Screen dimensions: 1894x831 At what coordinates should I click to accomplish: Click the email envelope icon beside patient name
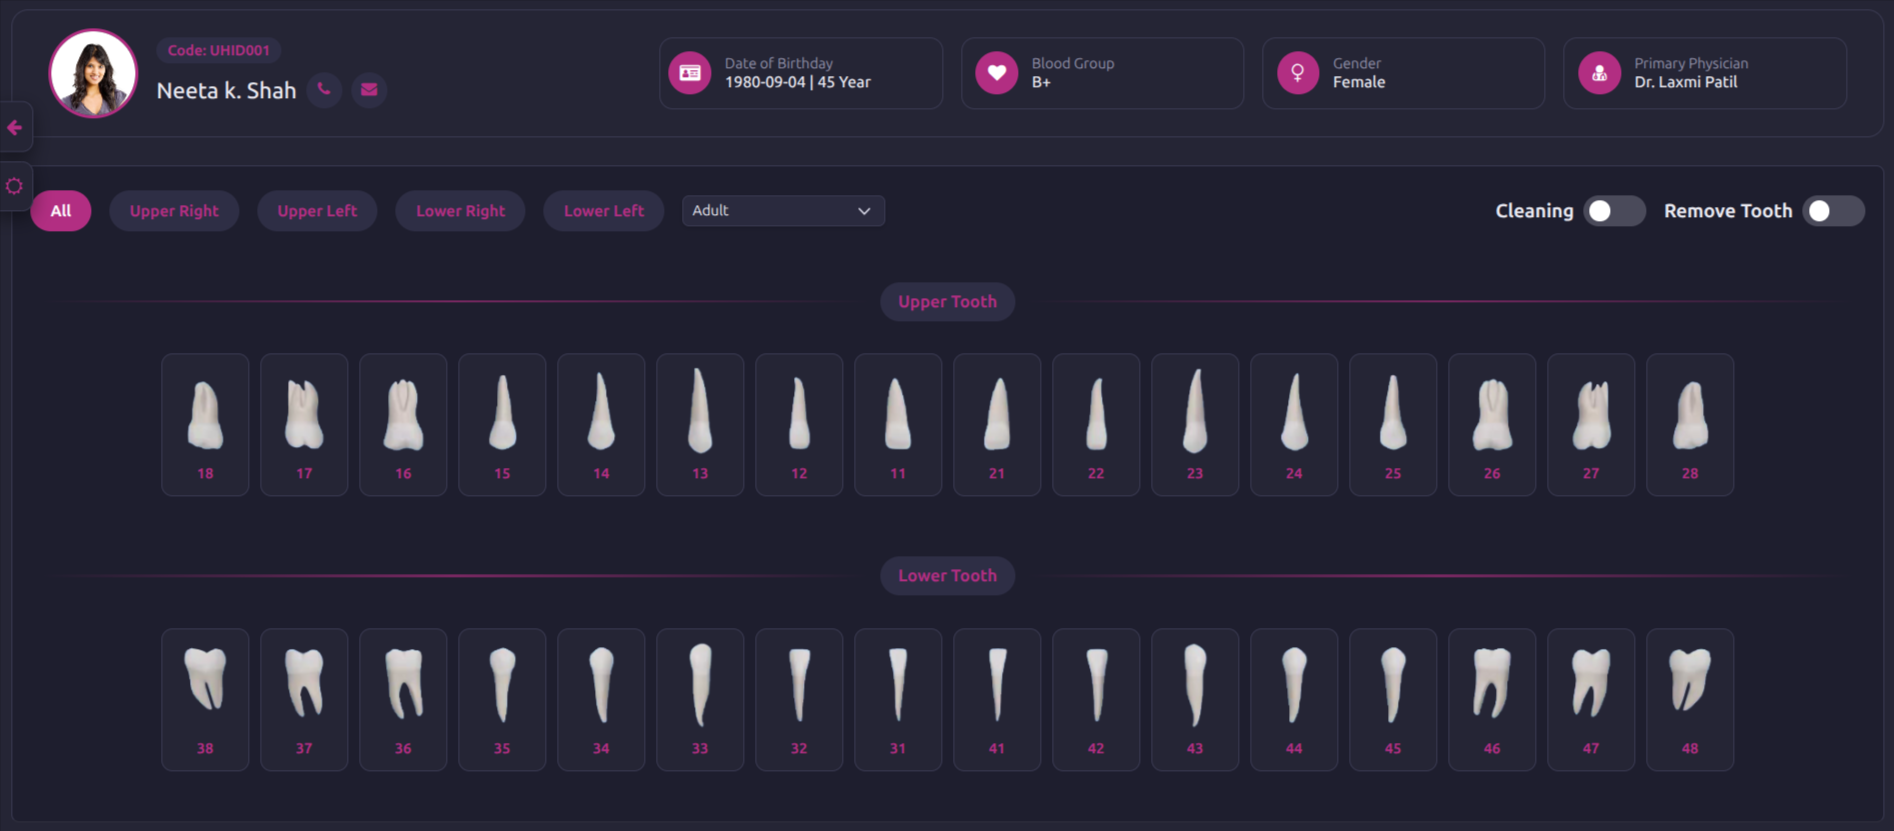[x=369, y=90]
